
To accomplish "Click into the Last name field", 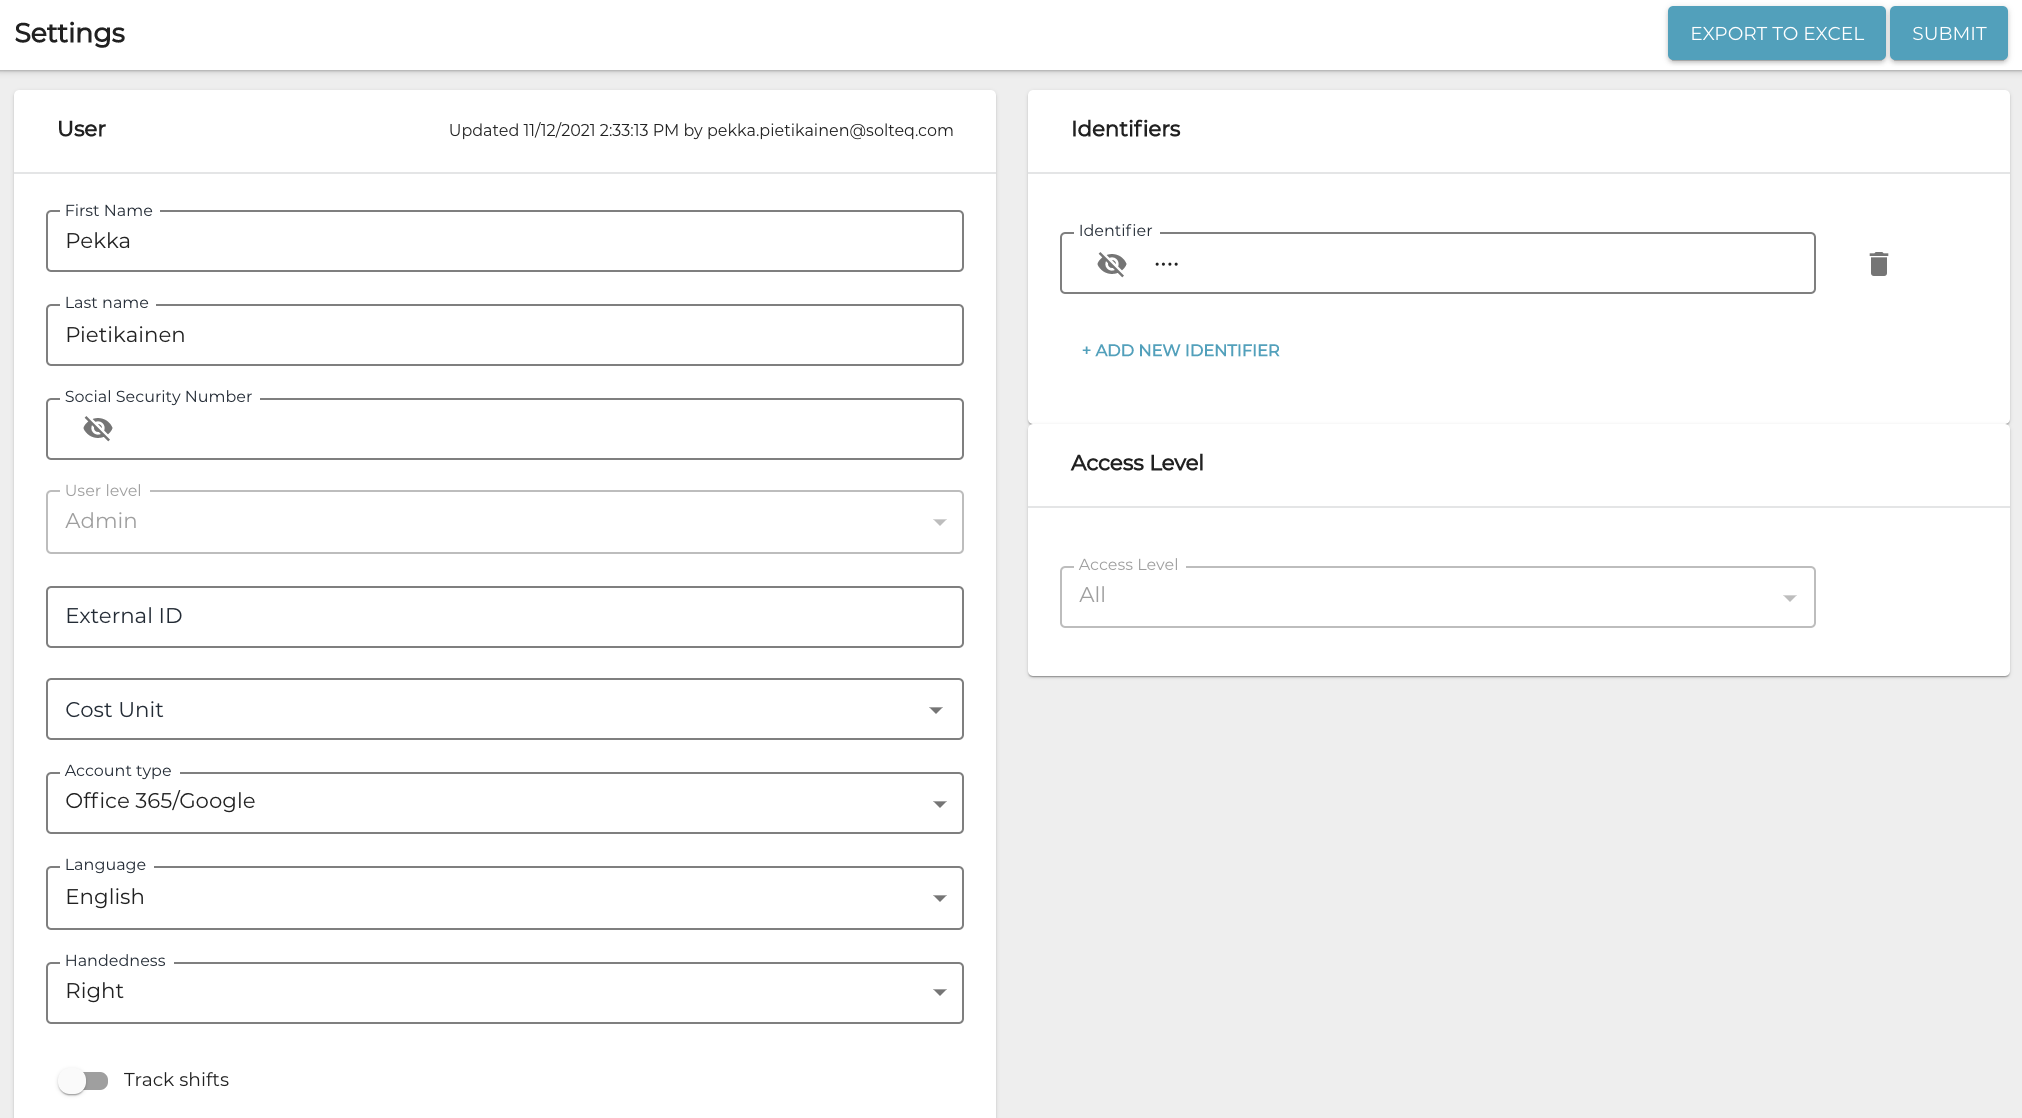I will pyautogui.click(x=504, y=335).
